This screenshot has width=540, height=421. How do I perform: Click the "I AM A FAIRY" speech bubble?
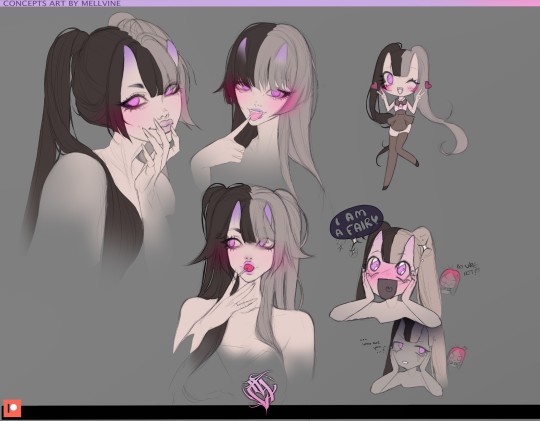click(x=357, y=223)
